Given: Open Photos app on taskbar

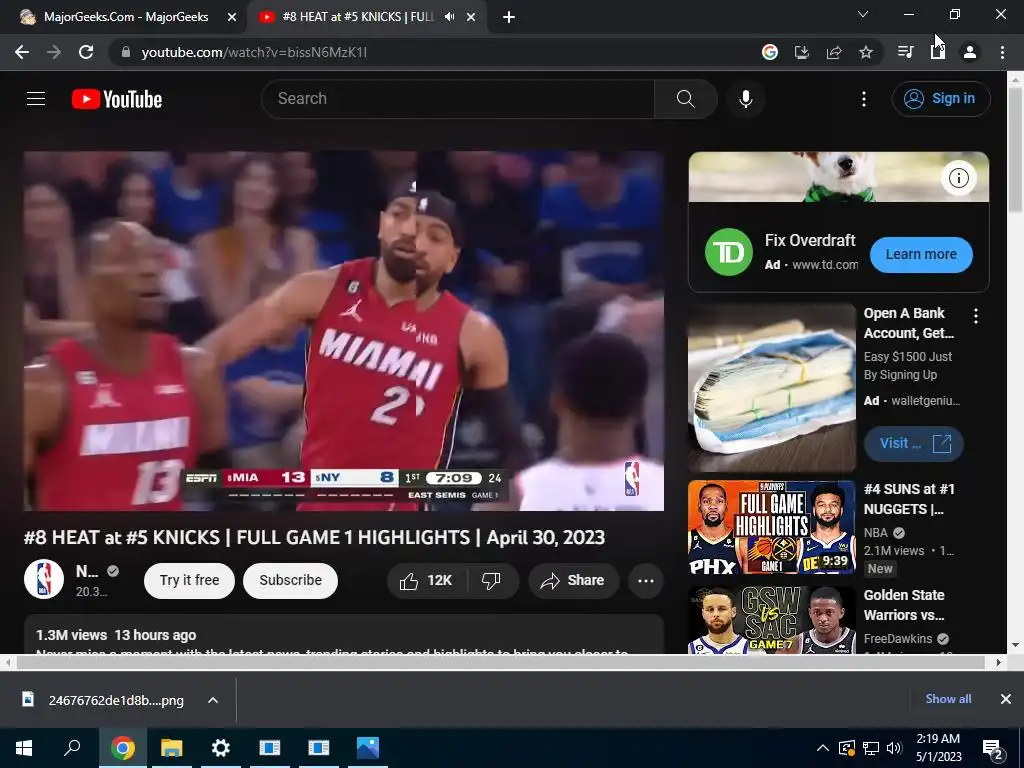Looking at the screenshot, I should pyautogui.click(x=368, y=748).
